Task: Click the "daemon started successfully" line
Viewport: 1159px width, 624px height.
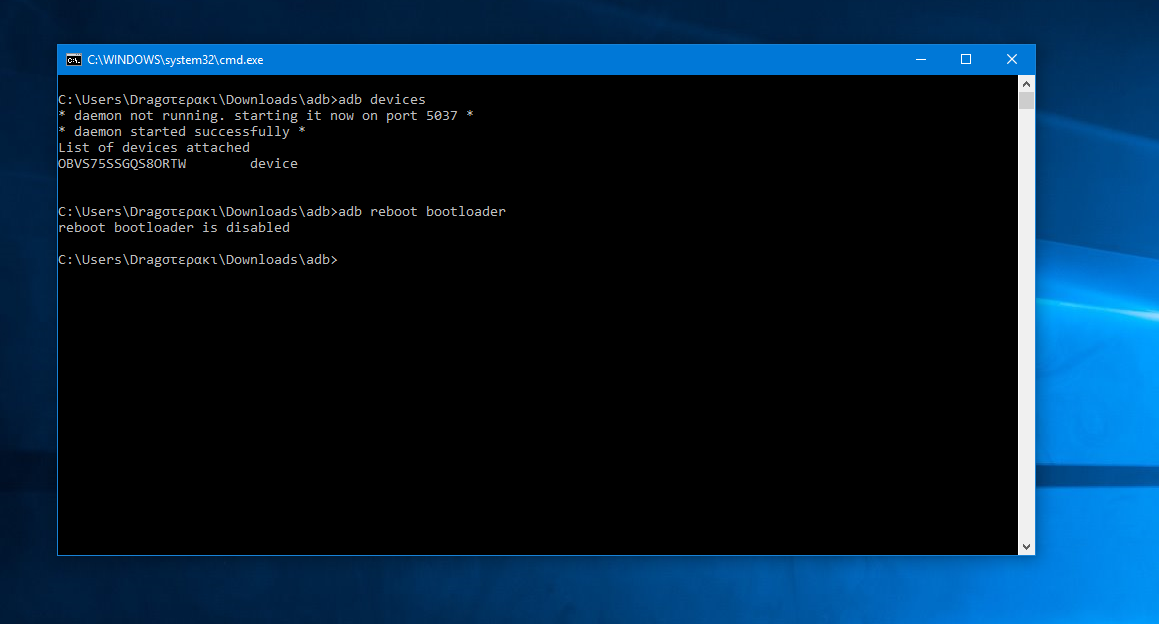Action: (x=182, y=132)
